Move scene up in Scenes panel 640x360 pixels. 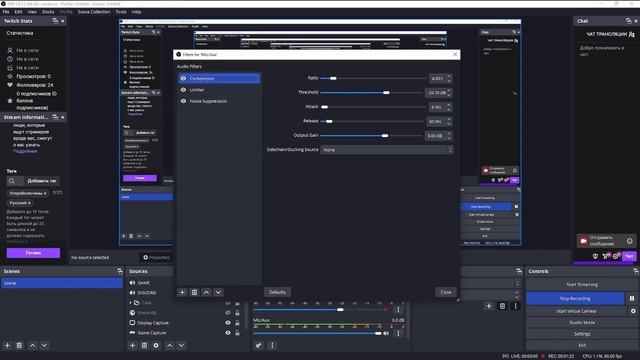point(33,345)
